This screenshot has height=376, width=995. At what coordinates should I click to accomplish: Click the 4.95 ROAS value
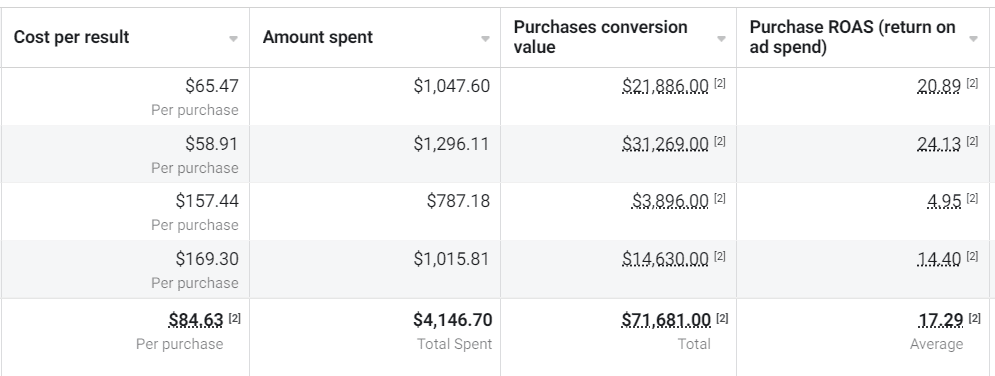click(944, 201)
